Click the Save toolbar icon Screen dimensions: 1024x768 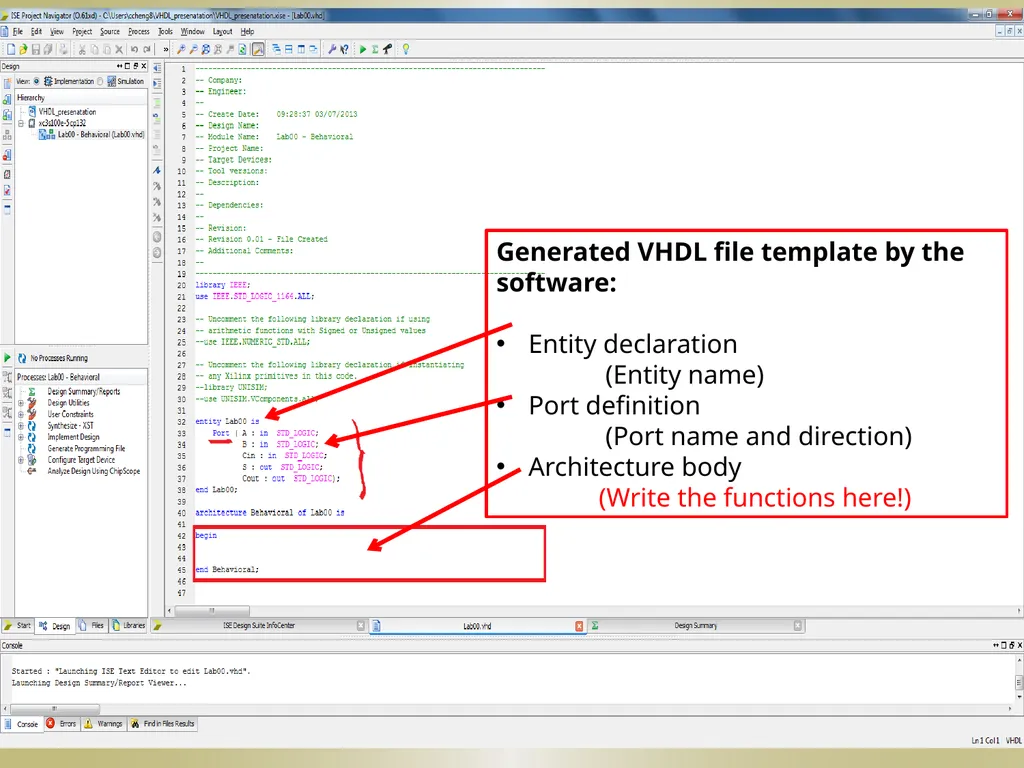tap(35, 49)
